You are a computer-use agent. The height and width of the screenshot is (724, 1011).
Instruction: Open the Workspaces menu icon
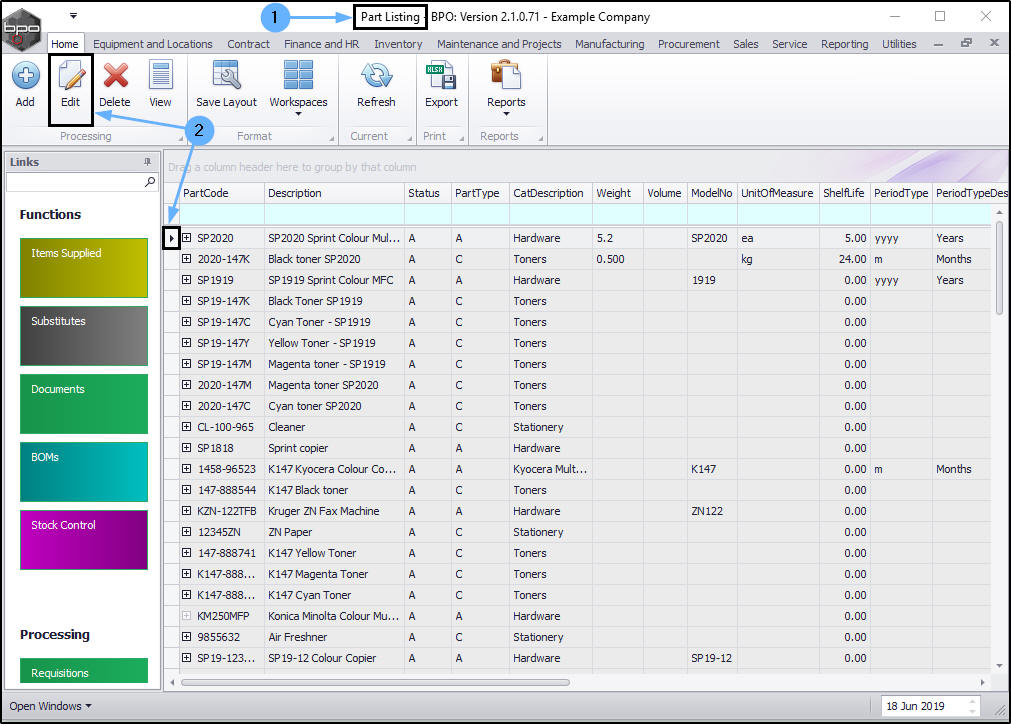click(299, 75)
